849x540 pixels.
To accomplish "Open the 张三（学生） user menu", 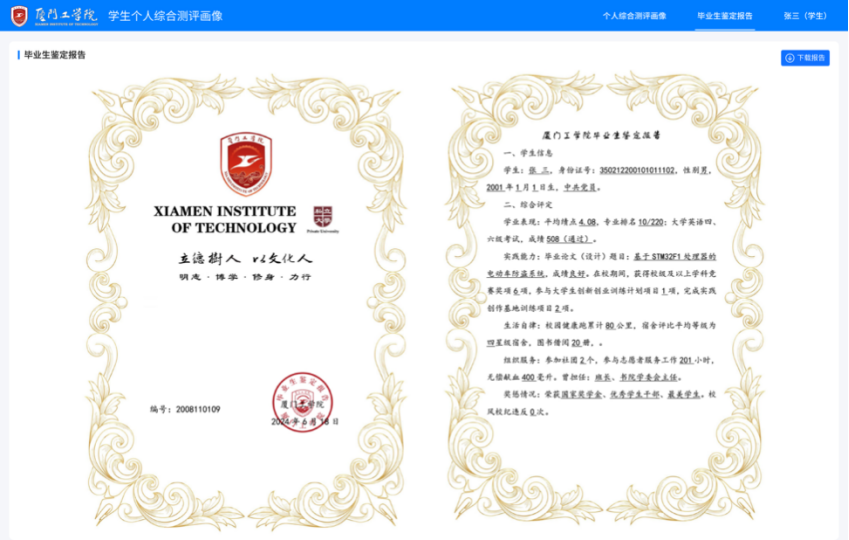I will (x=807, y=16).
